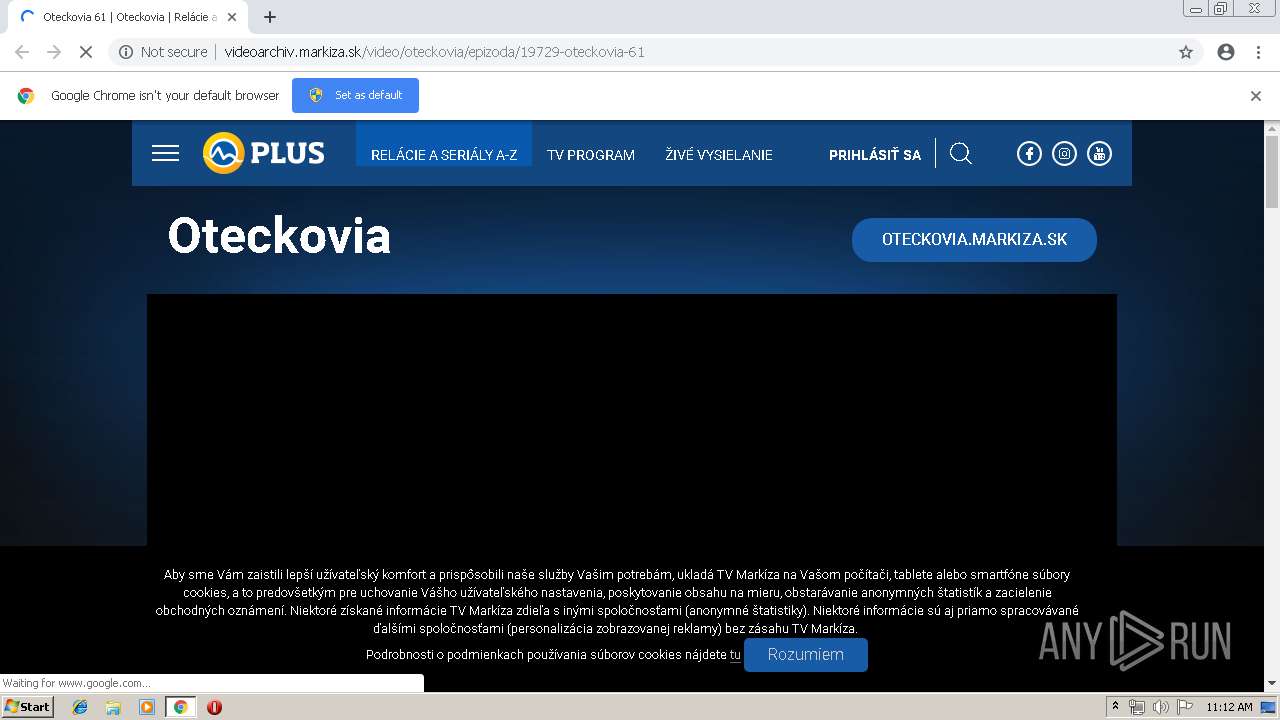1280x720 pixels.
Task: Show hidden system tray icons
Action: click(1115, 707)
